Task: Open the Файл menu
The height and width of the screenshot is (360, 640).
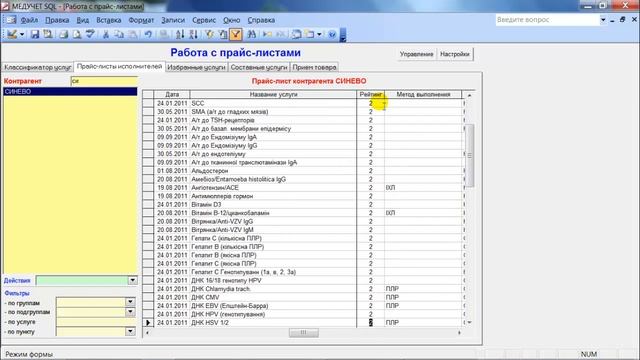Action: pos(29,20)
